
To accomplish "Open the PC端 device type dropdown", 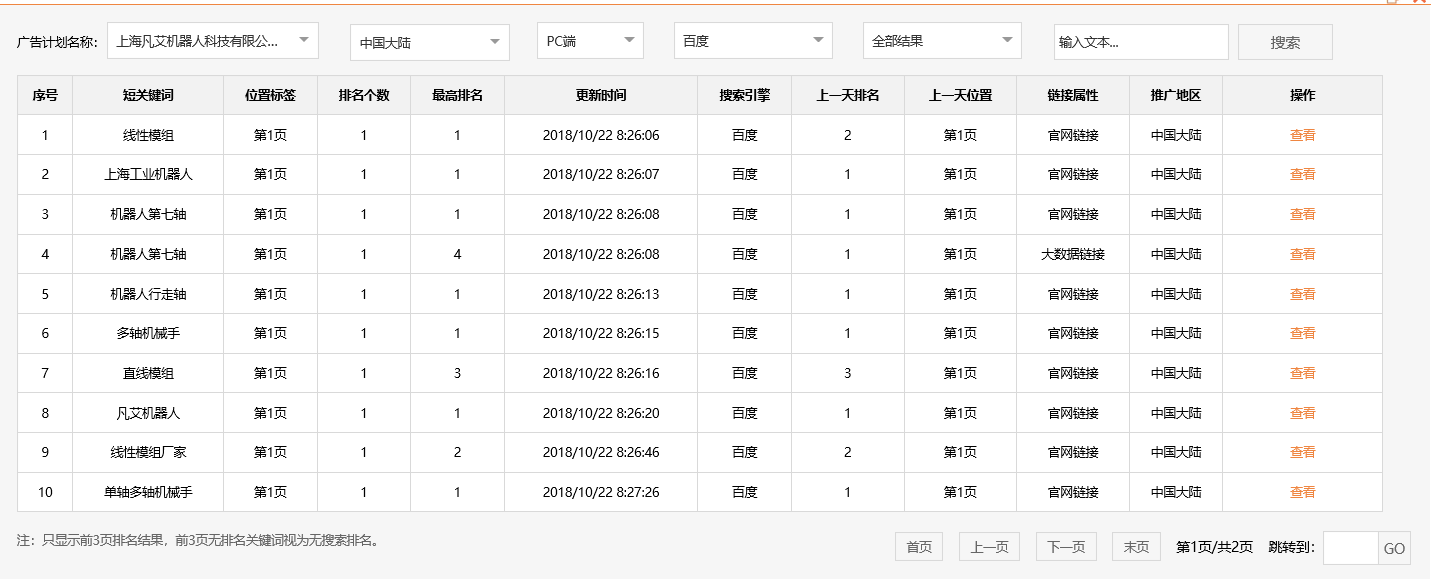I will (x=589, y=40).
